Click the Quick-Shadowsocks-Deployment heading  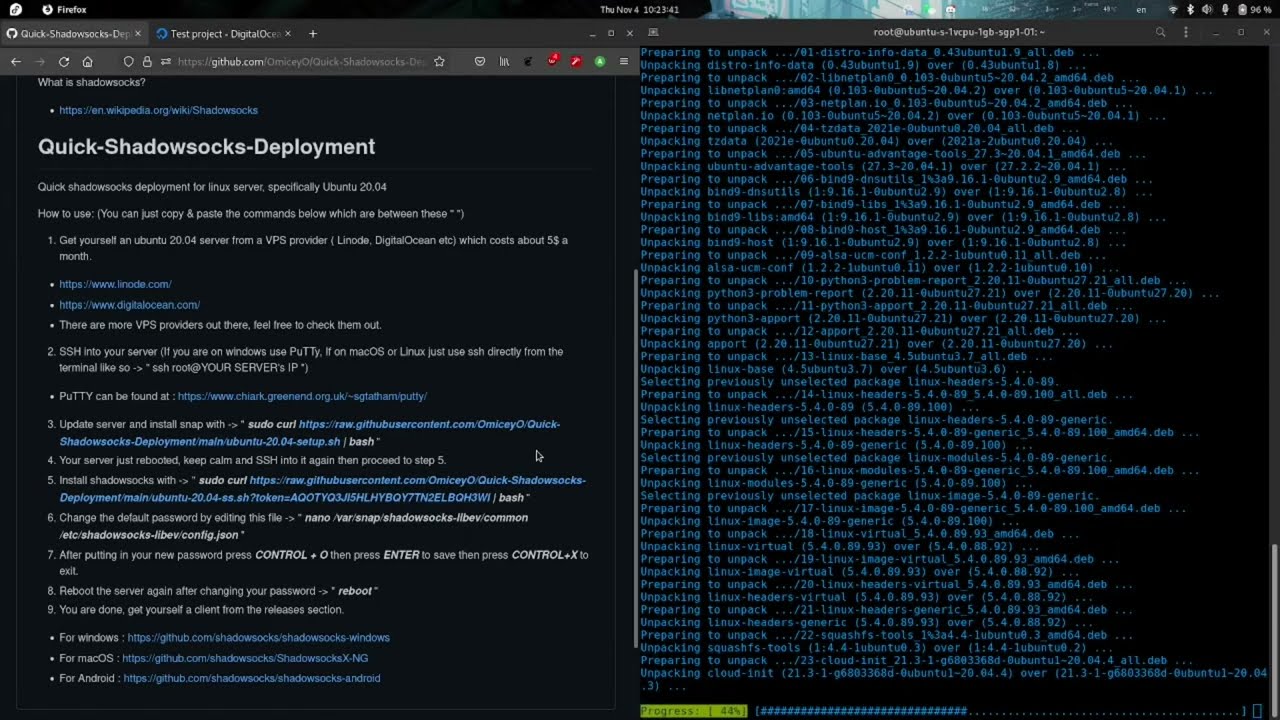[x=206, y=147]
